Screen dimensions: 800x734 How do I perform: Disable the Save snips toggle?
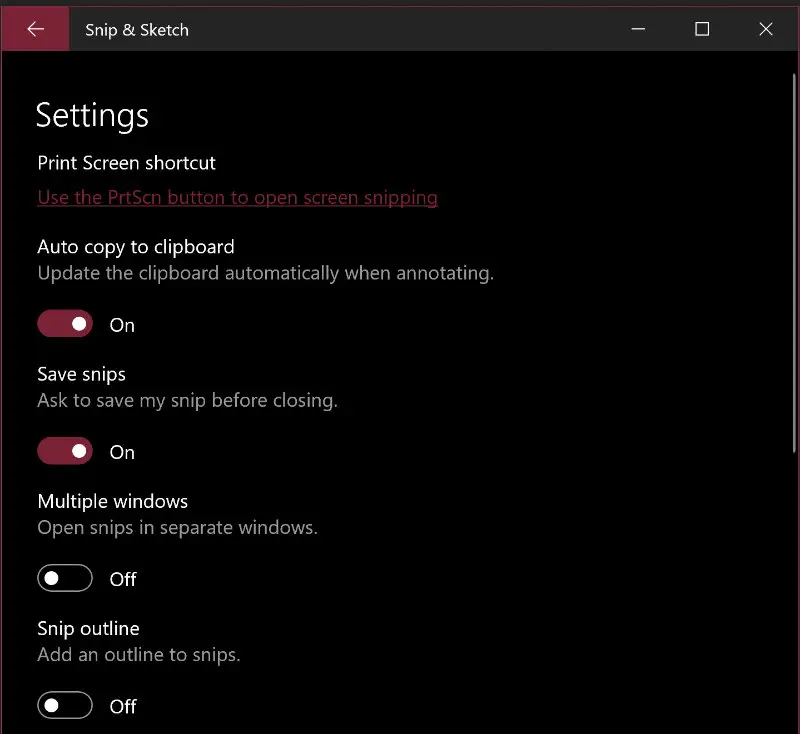click(65, 451)
